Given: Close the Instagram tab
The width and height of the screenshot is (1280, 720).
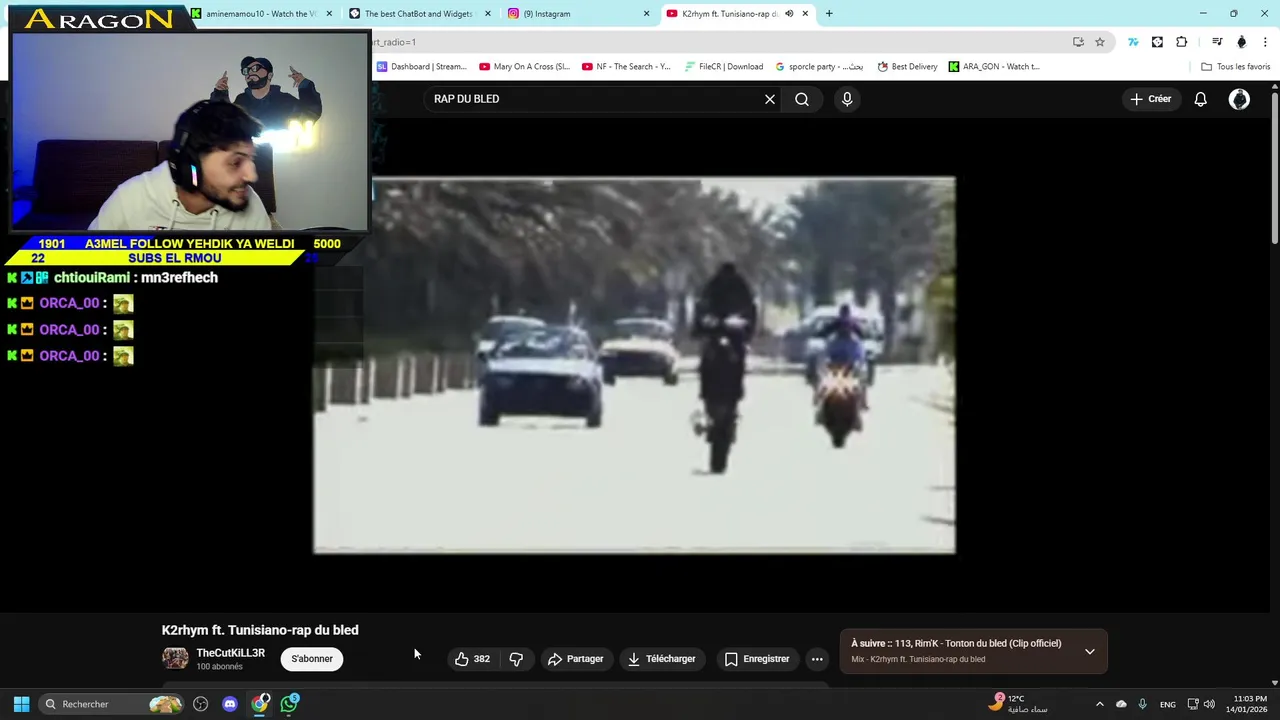Looking at the screenshot, I should coord(646,14).
